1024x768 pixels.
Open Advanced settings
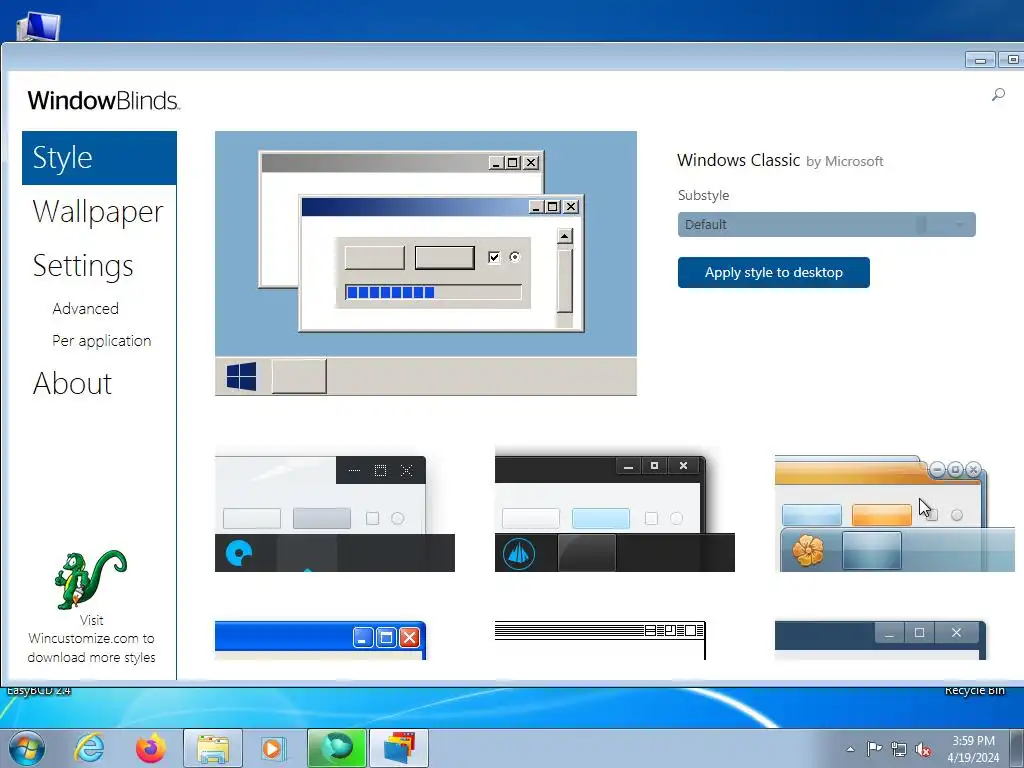click(x=86, y=308)
